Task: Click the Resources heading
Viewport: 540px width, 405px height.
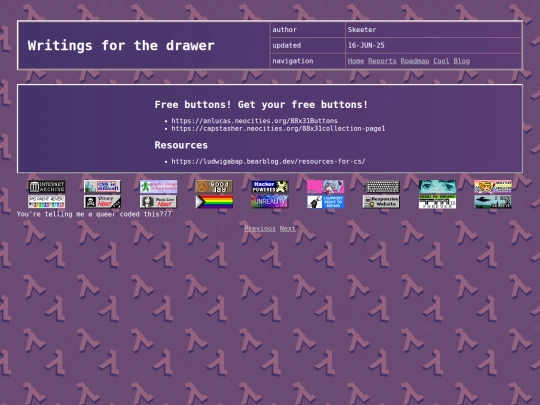Action: point(181,145)
